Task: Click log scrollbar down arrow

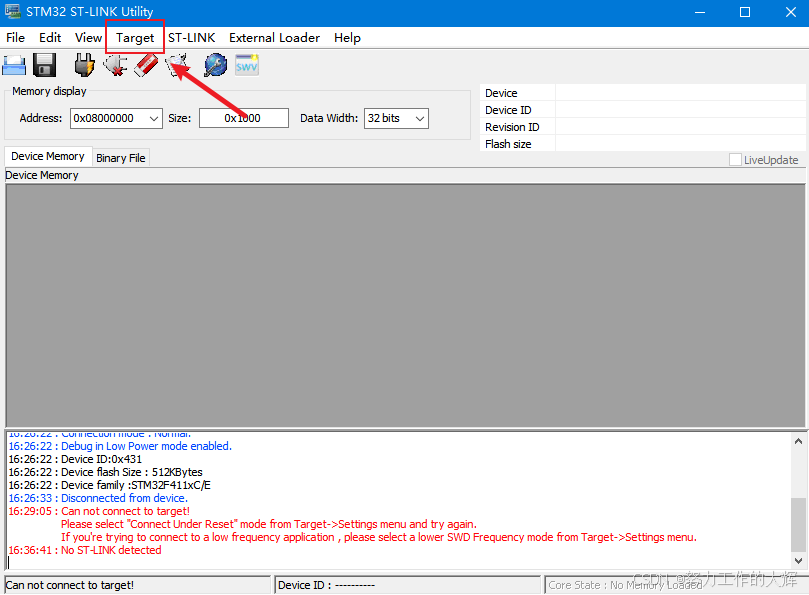Action: 798,560
